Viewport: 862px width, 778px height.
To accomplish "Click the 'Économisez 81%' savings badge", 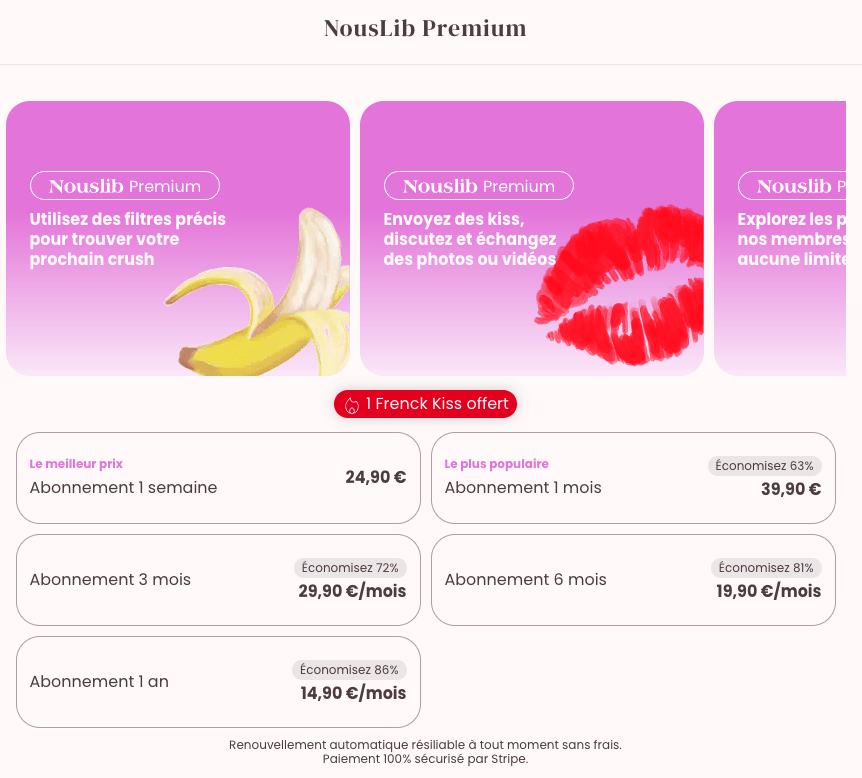I will [766, 568].
